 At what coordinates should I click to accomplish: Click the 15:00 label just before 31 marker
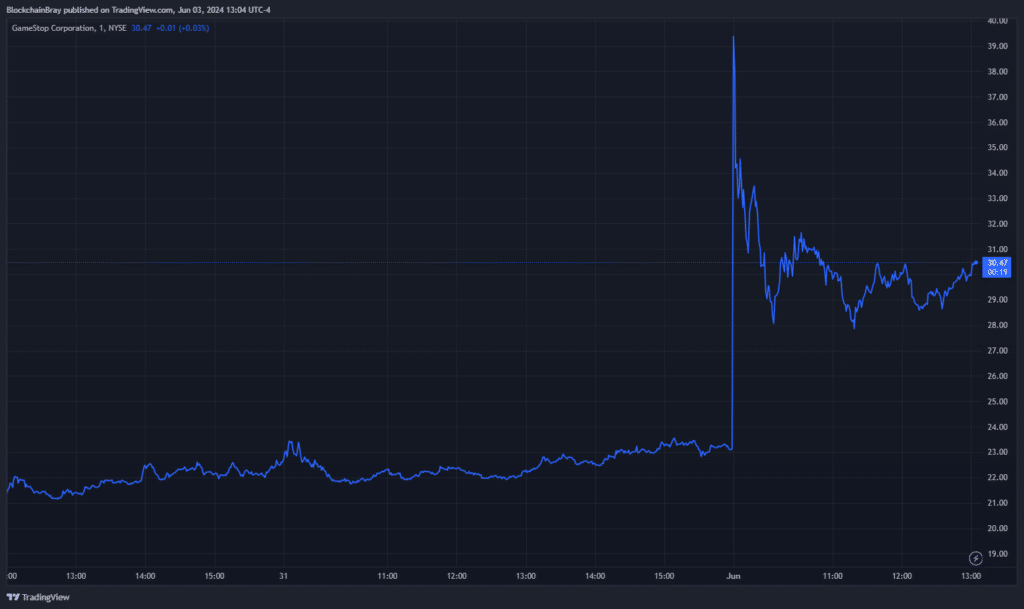[x=214, y=576]
